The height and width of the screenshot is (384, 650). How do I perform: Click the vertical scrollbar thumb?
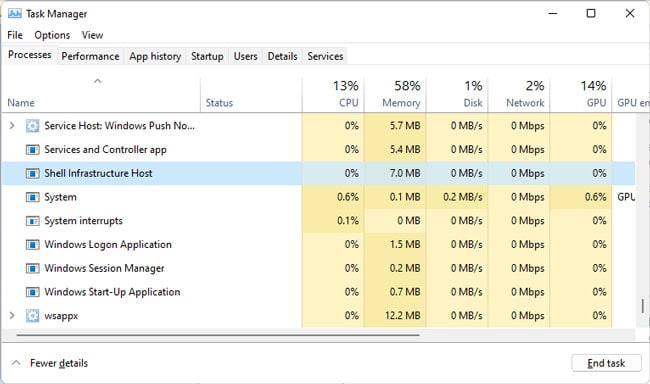point(643,306)
